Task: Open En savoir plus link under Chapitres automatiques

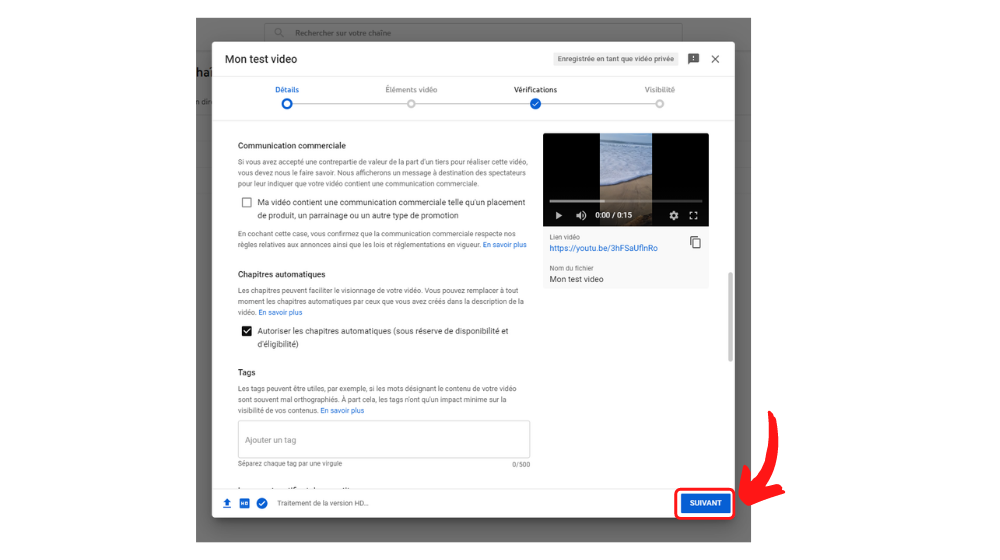Action: [280, 313]
